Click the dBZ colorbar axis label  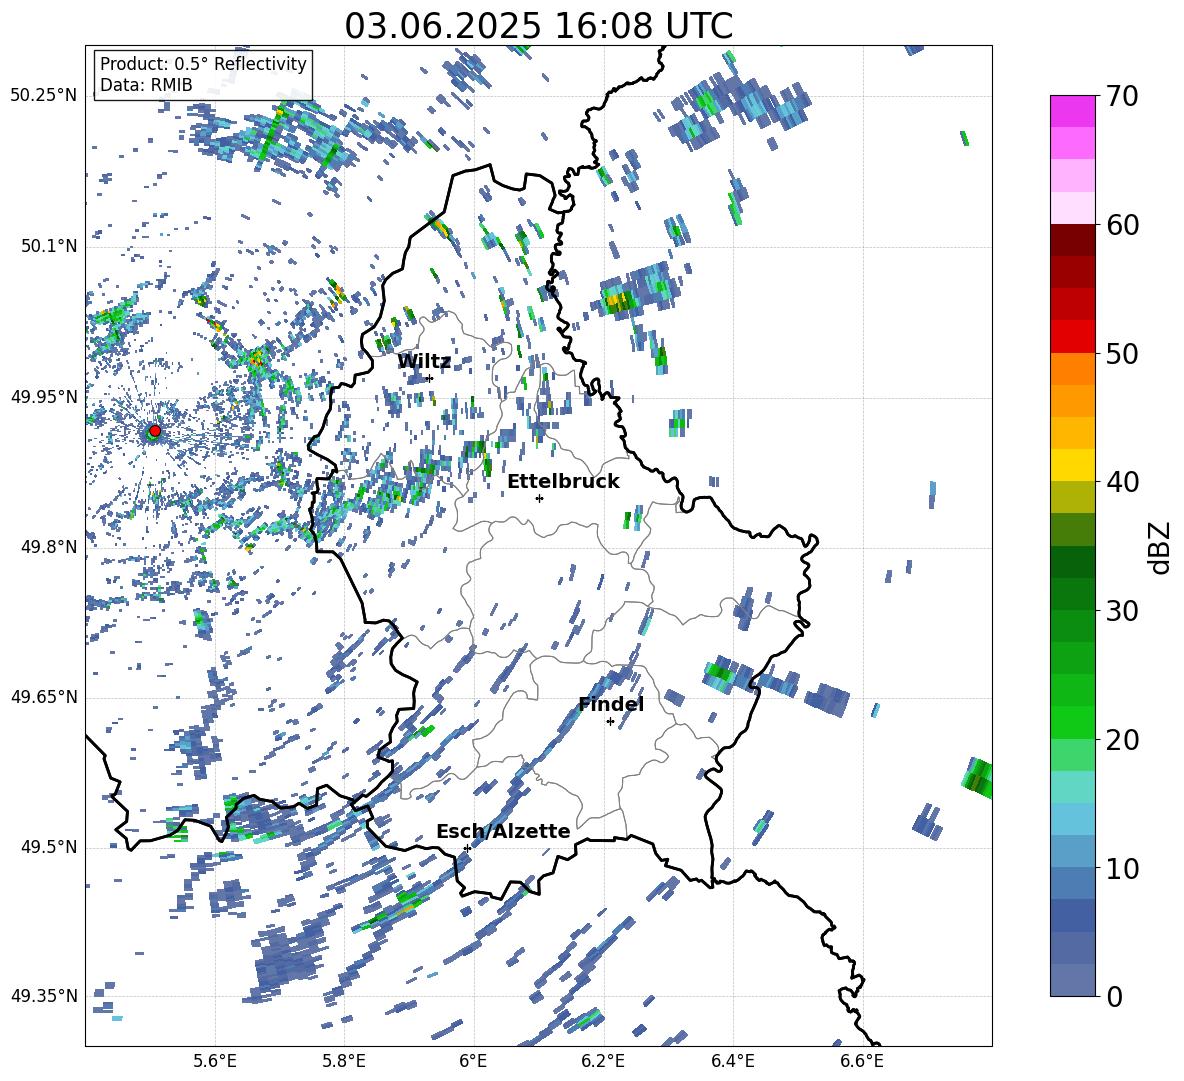1159,547
